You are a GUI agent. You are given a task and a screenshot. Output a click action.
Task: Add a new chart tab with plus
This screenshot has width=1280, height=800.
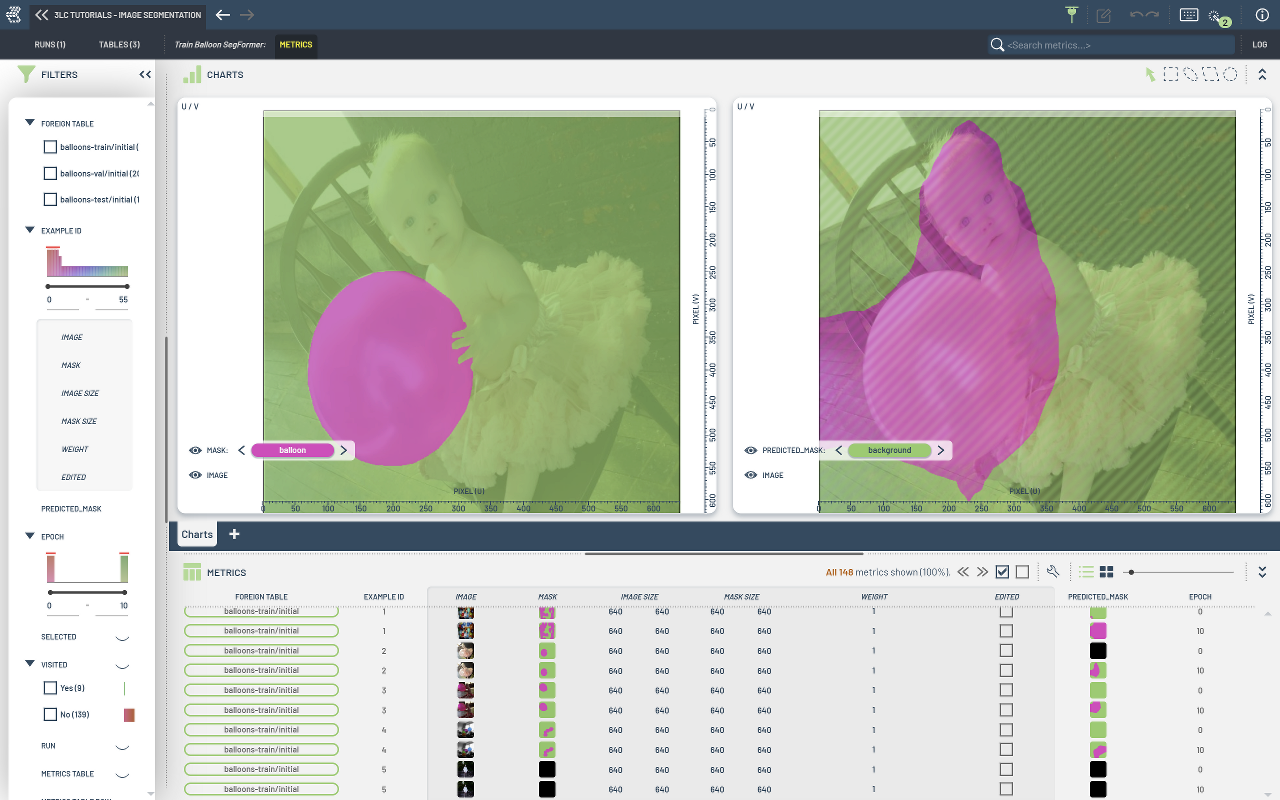click(235, 534)
